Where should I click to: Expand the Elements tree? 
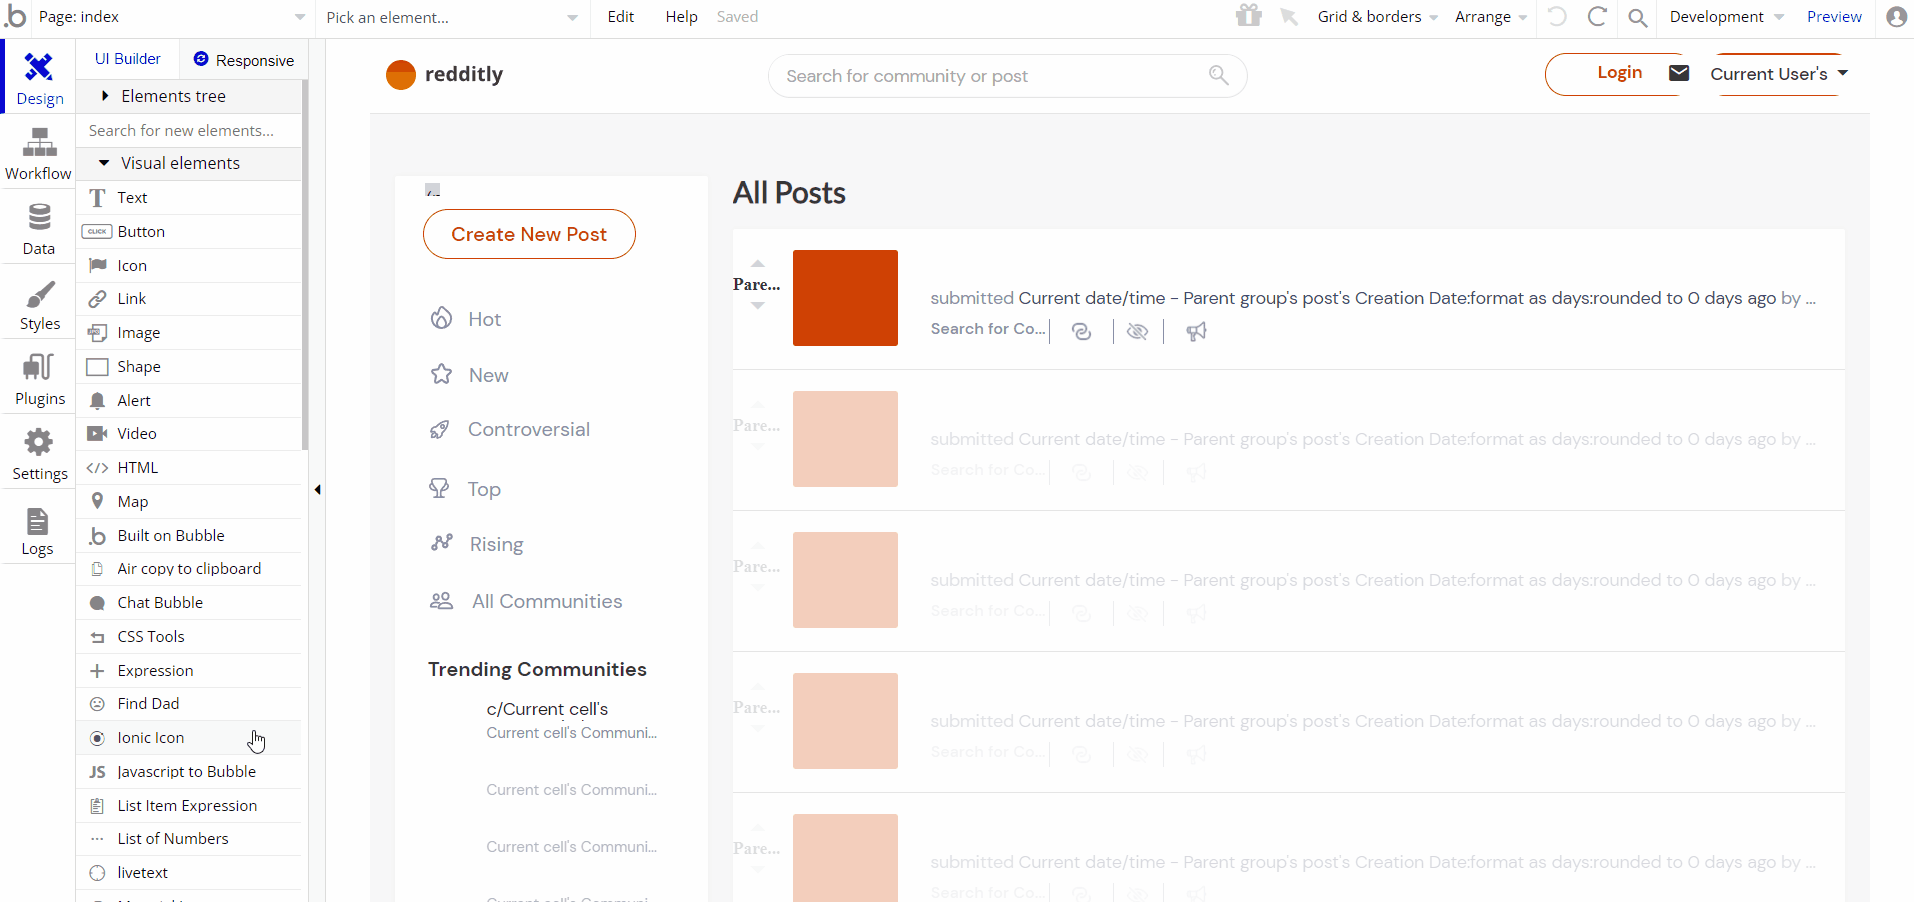105,96
